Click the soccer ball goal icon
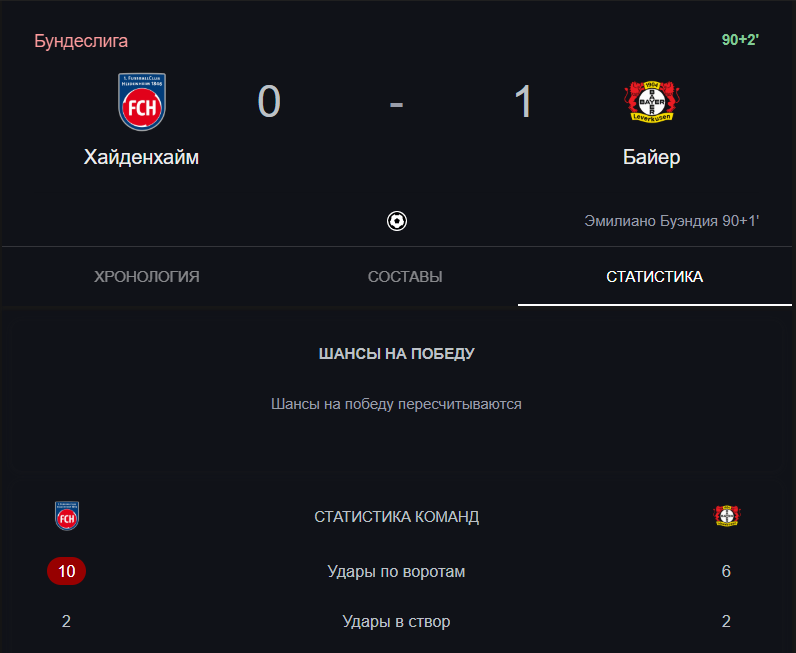The height and width of the screenshot is (653, 796). (x=396, y=221)
